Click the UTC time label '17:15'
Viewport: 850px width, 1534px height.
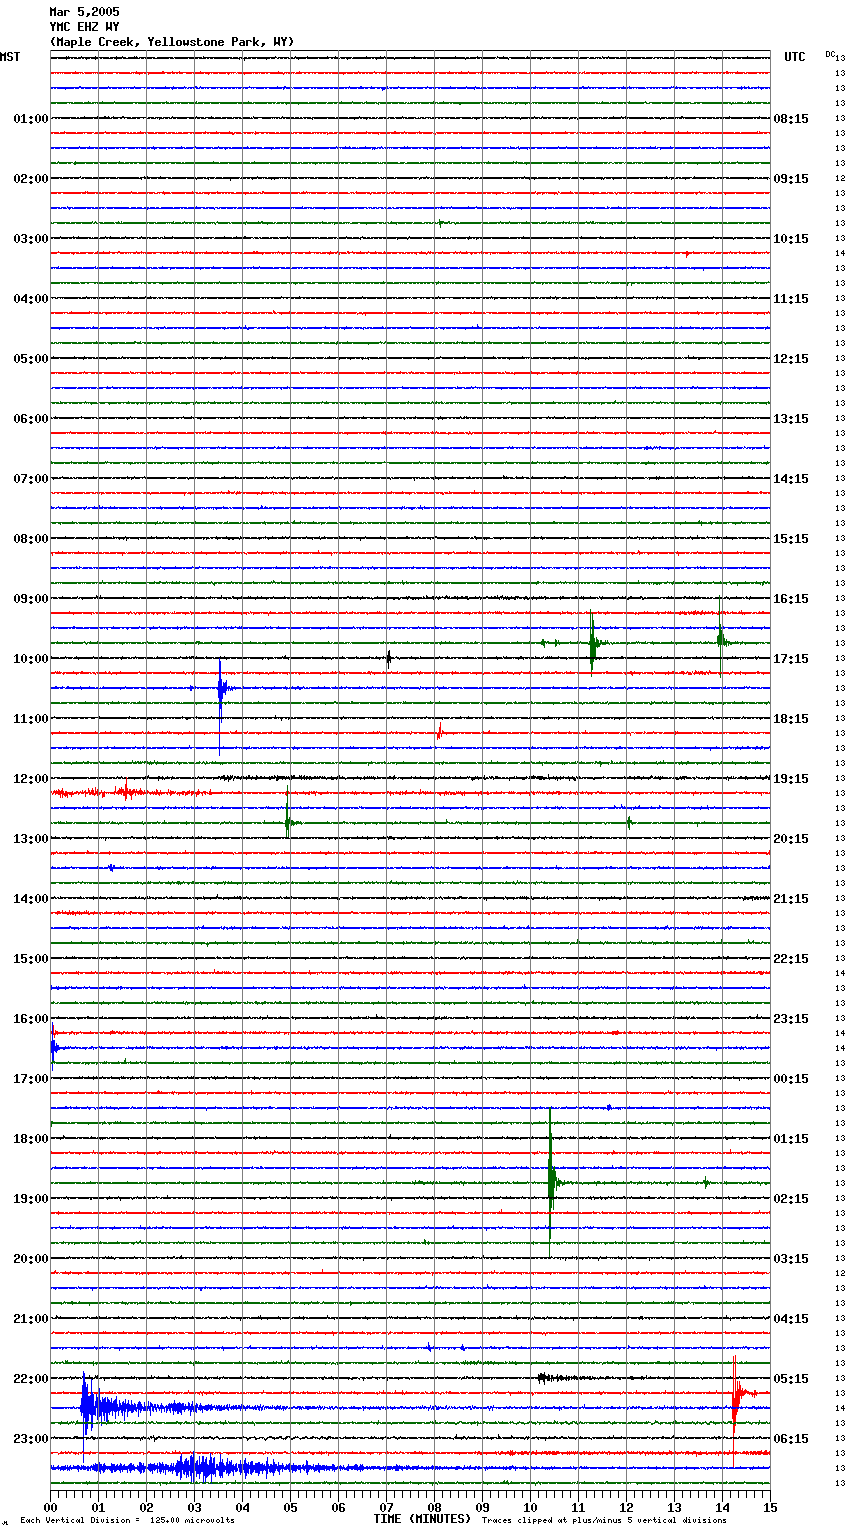point(791,659)
